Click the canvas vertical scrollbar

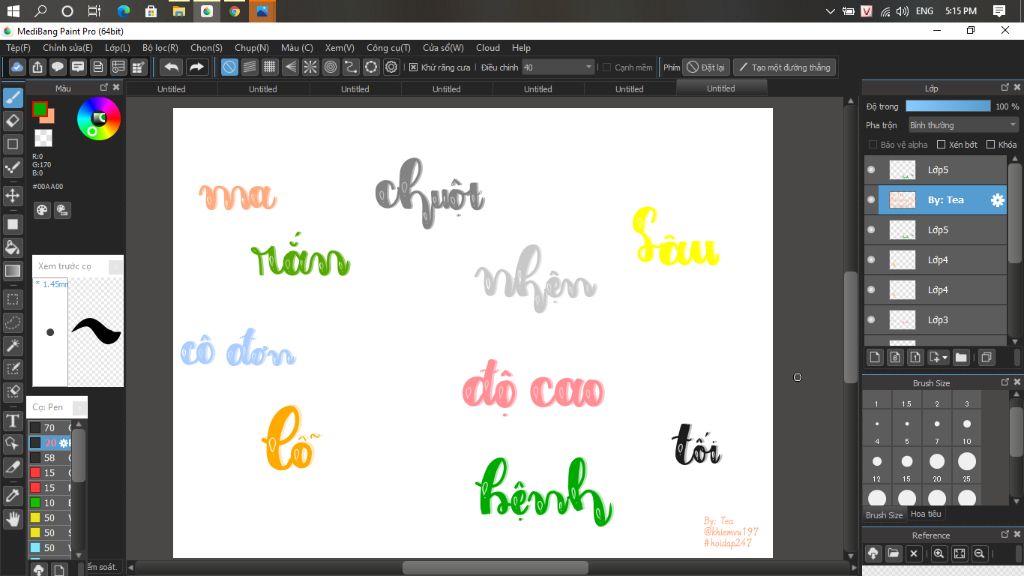pos(850,327)
